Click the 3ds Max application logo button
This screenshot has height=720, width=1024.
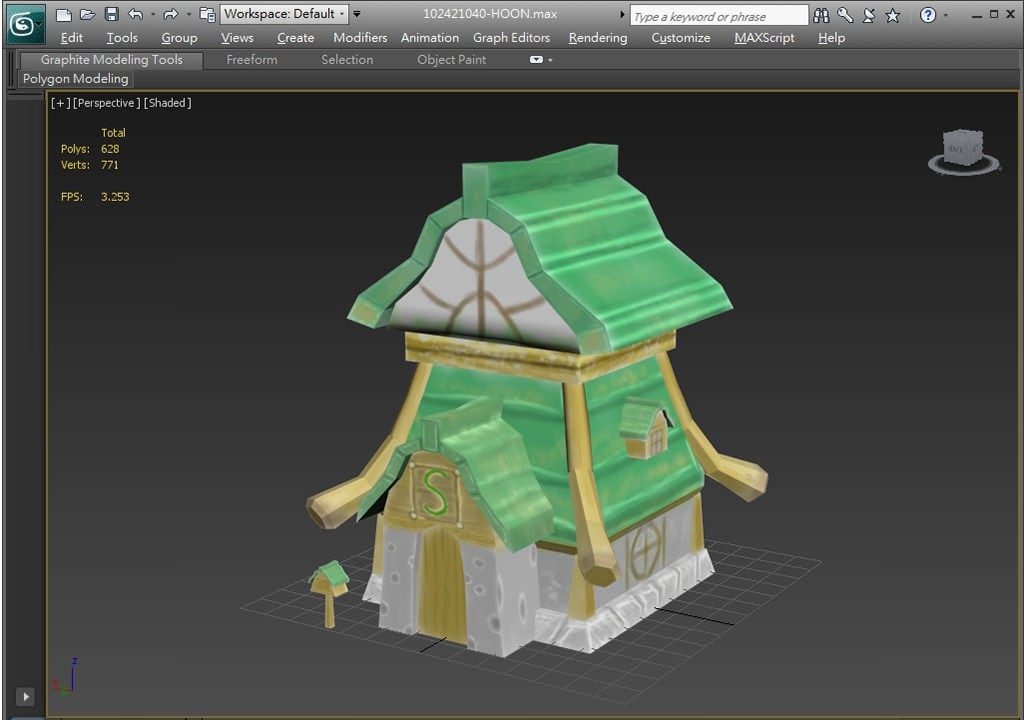24,23
